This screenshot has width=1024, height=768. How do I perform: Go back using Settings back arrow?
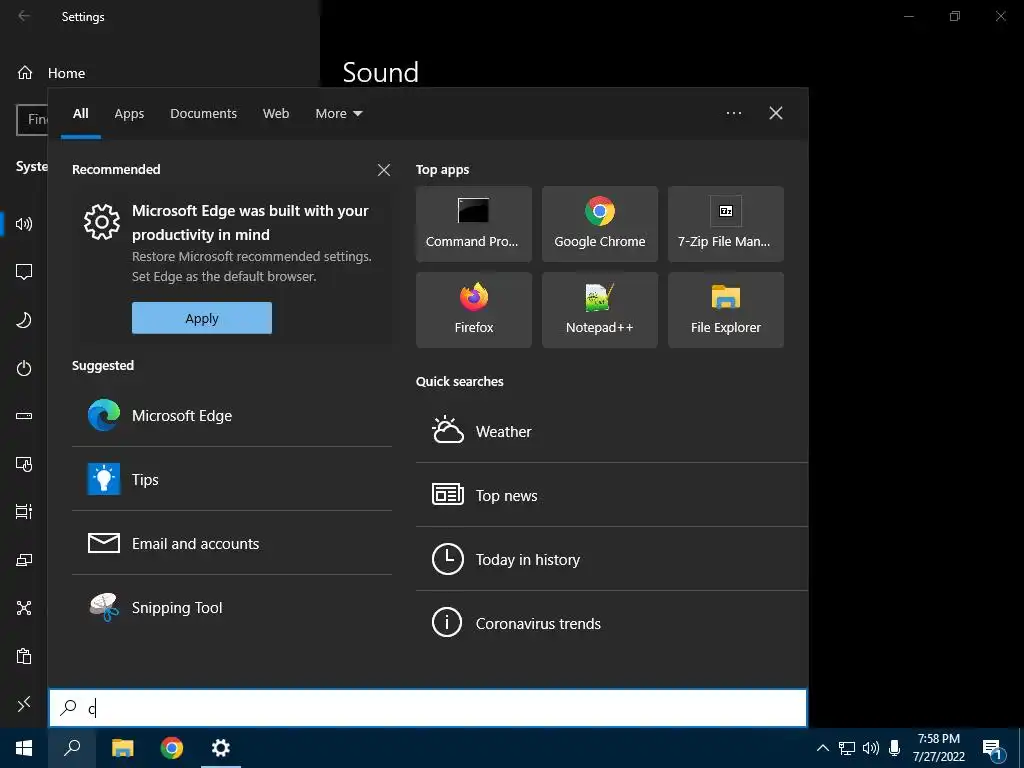click(x=24, y=16)
